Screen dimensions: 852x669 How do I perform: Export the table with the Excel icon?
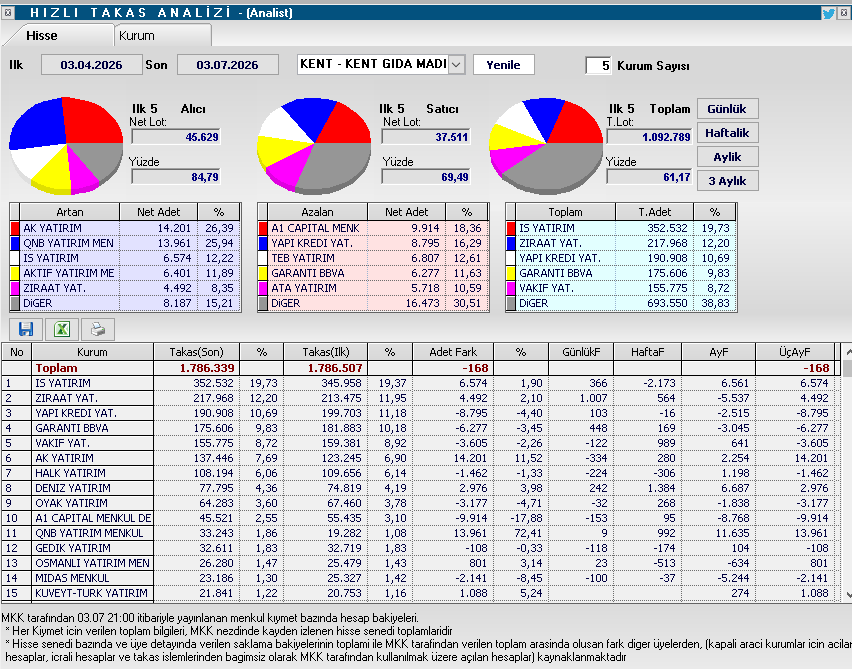62,329
